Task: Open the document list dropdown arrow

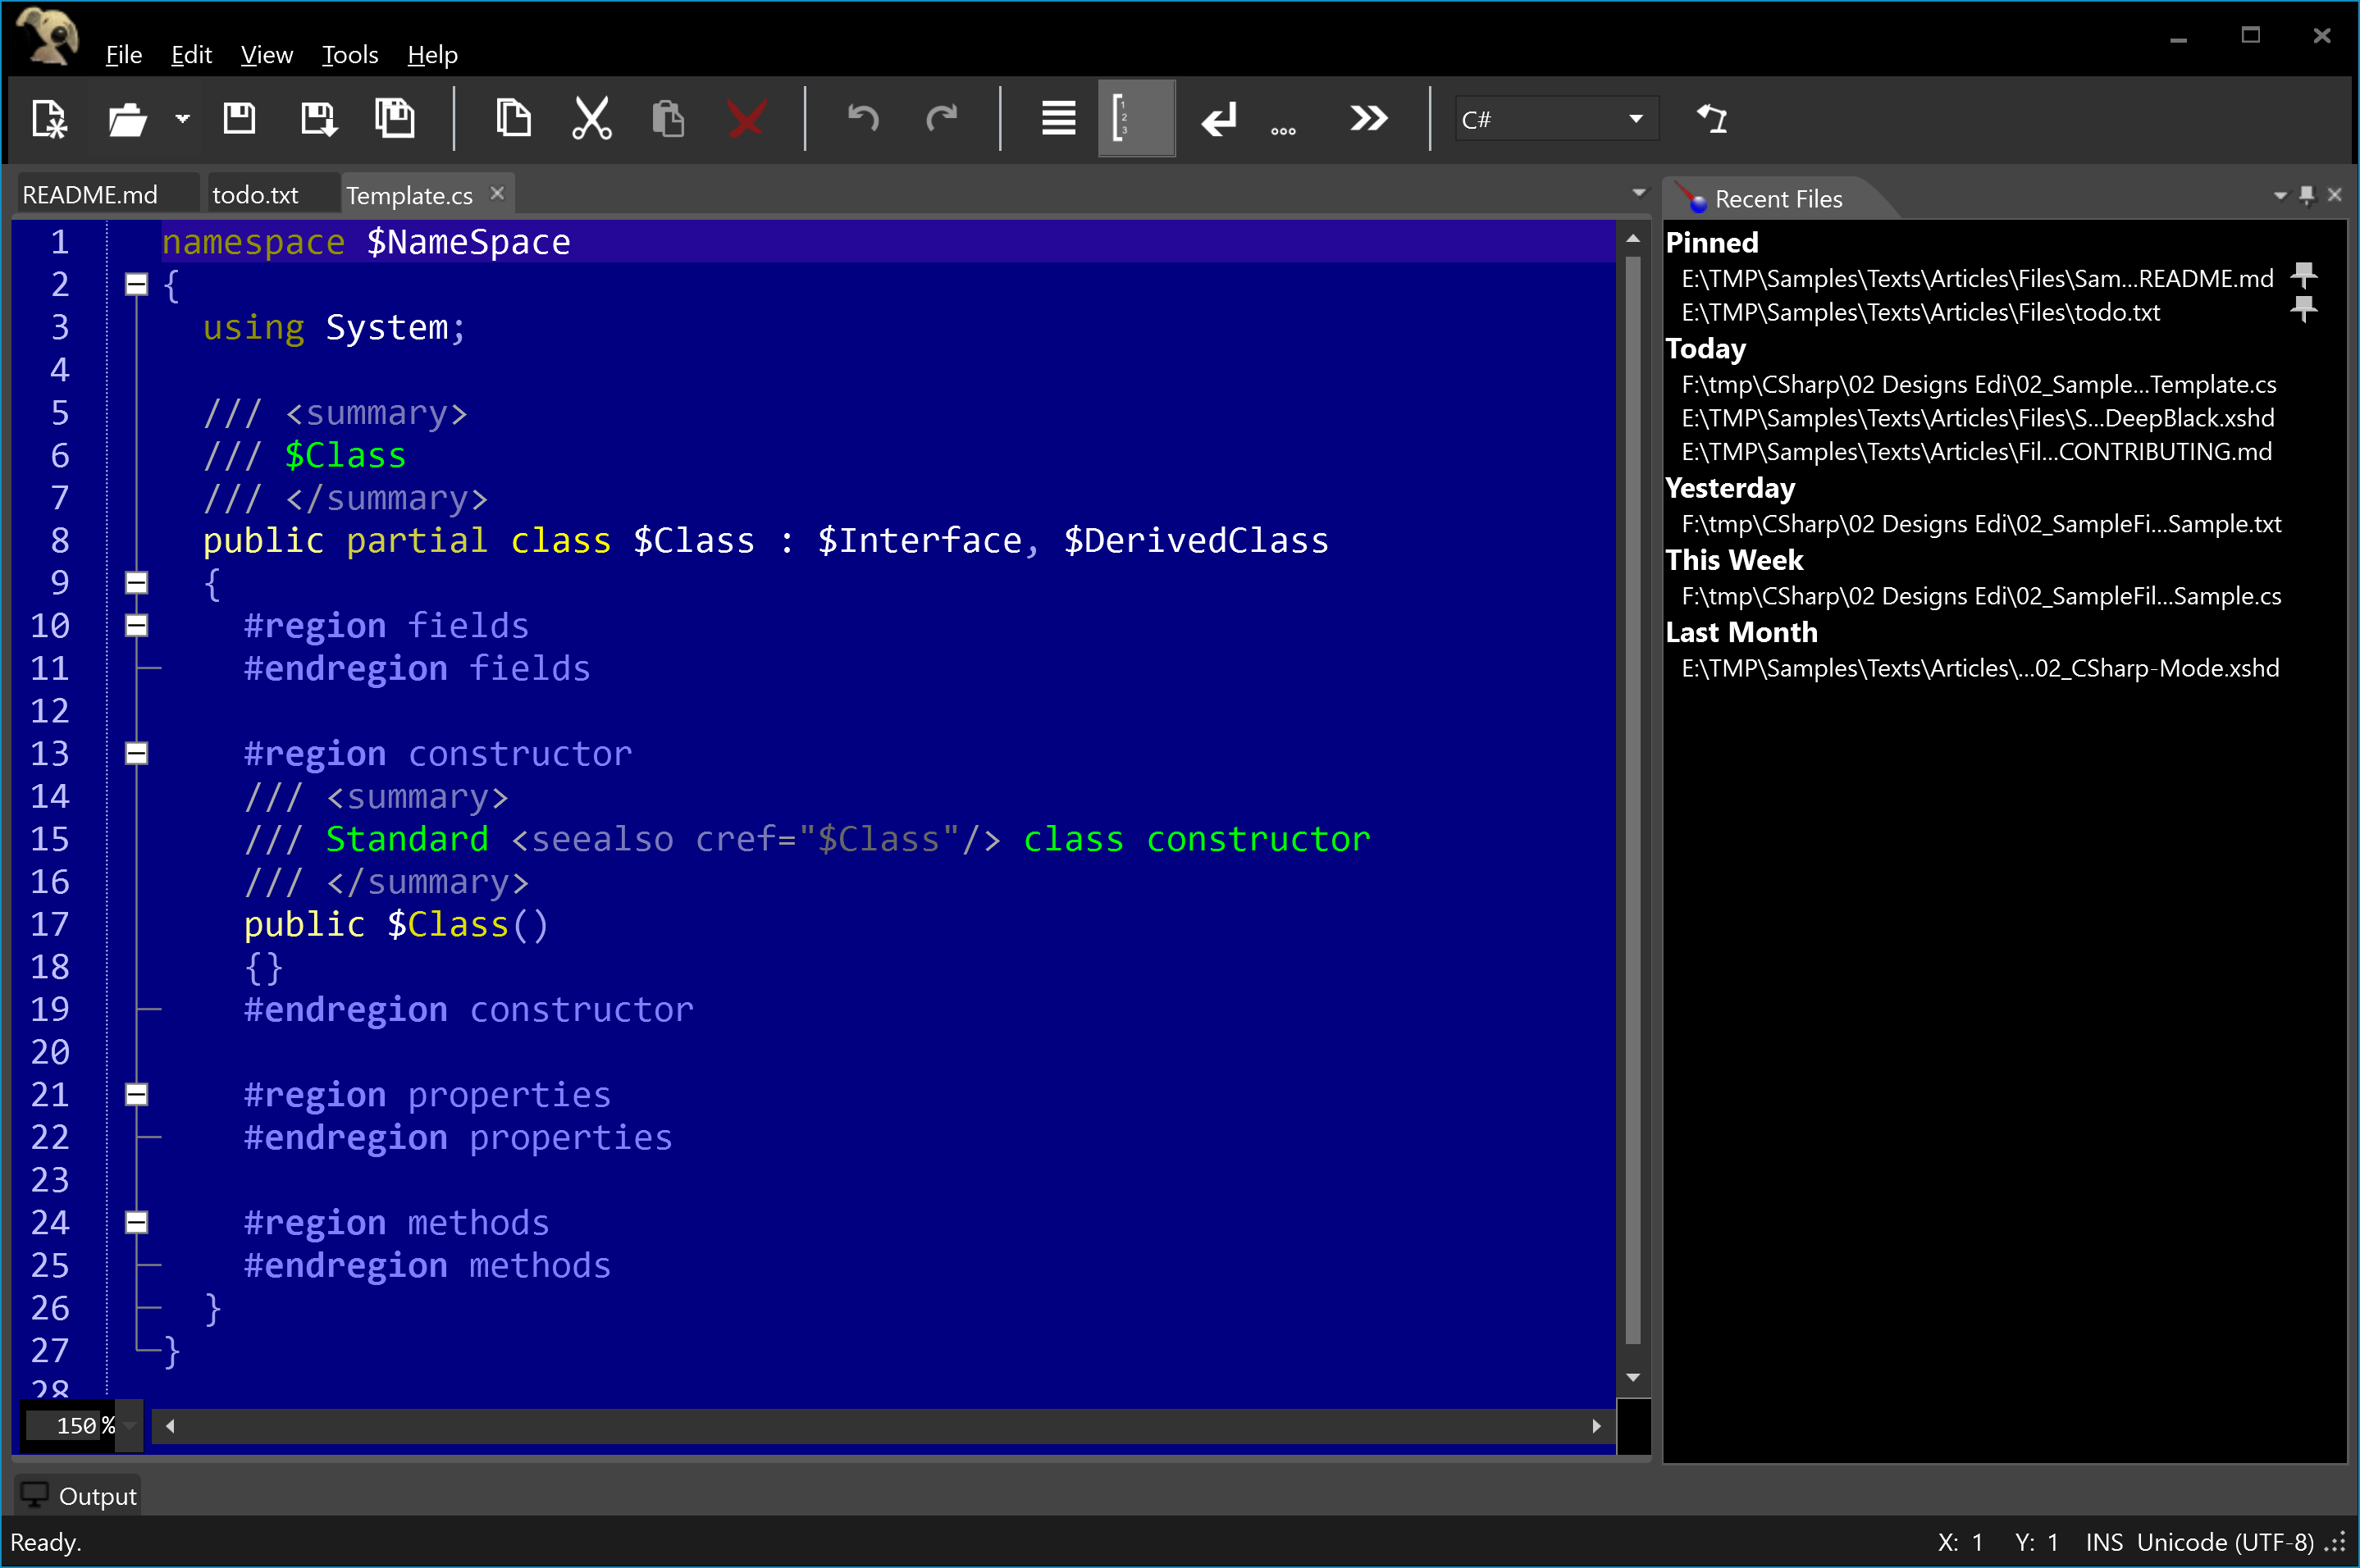Action: coord(1638,193)
